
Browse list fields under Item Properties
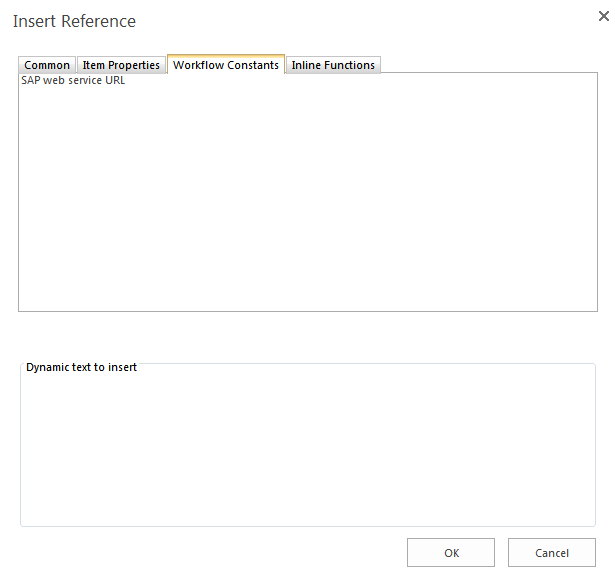(121, 65)
